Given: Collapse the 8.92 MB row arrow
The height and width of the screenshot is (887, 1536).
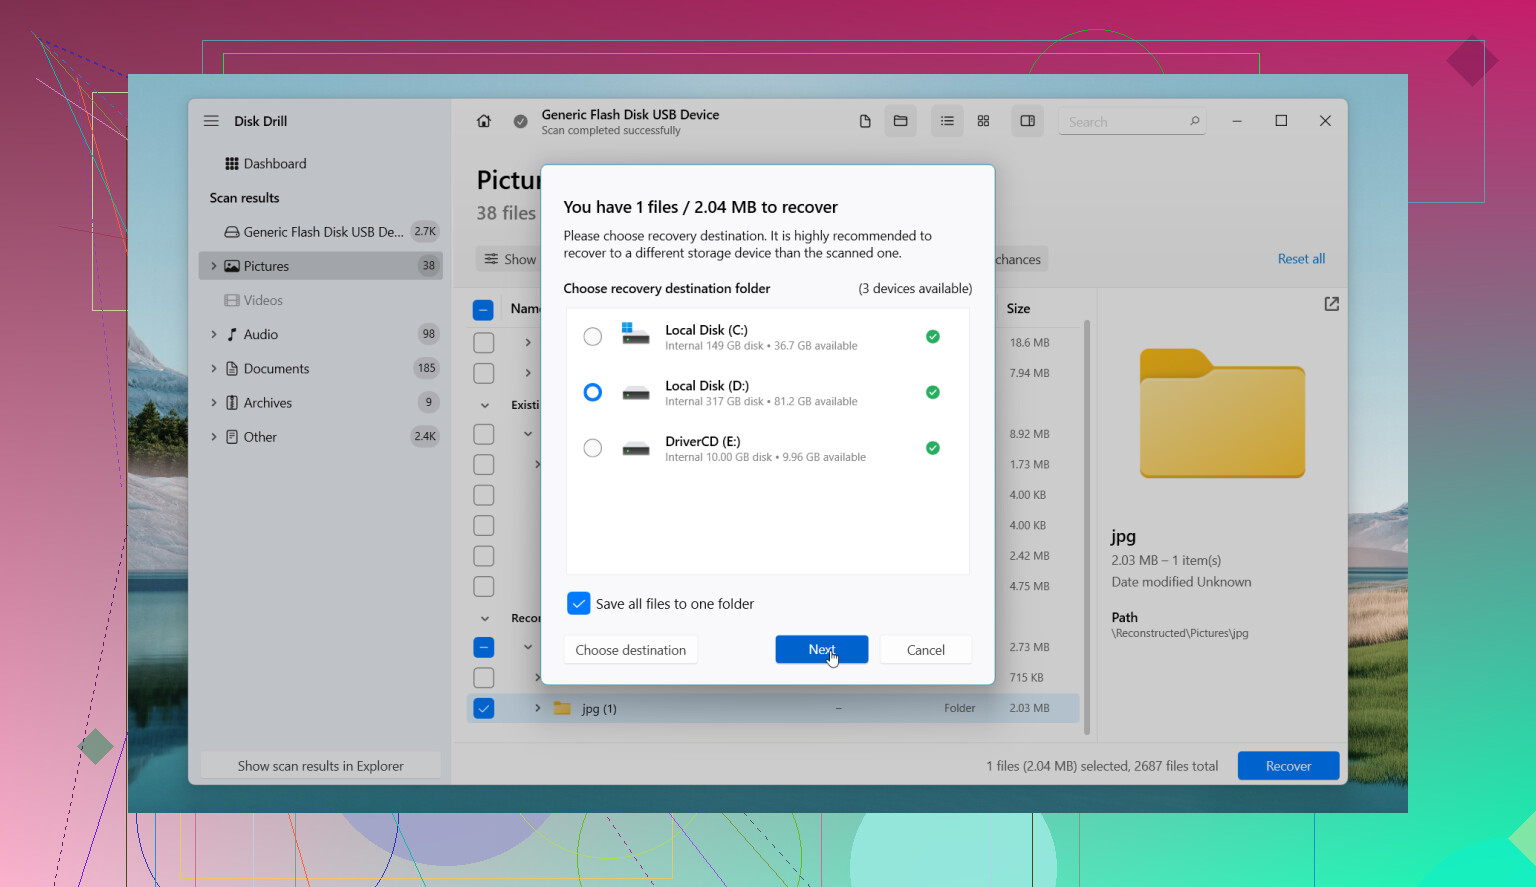Looking at the screenshot, I should tap(528, 434).
